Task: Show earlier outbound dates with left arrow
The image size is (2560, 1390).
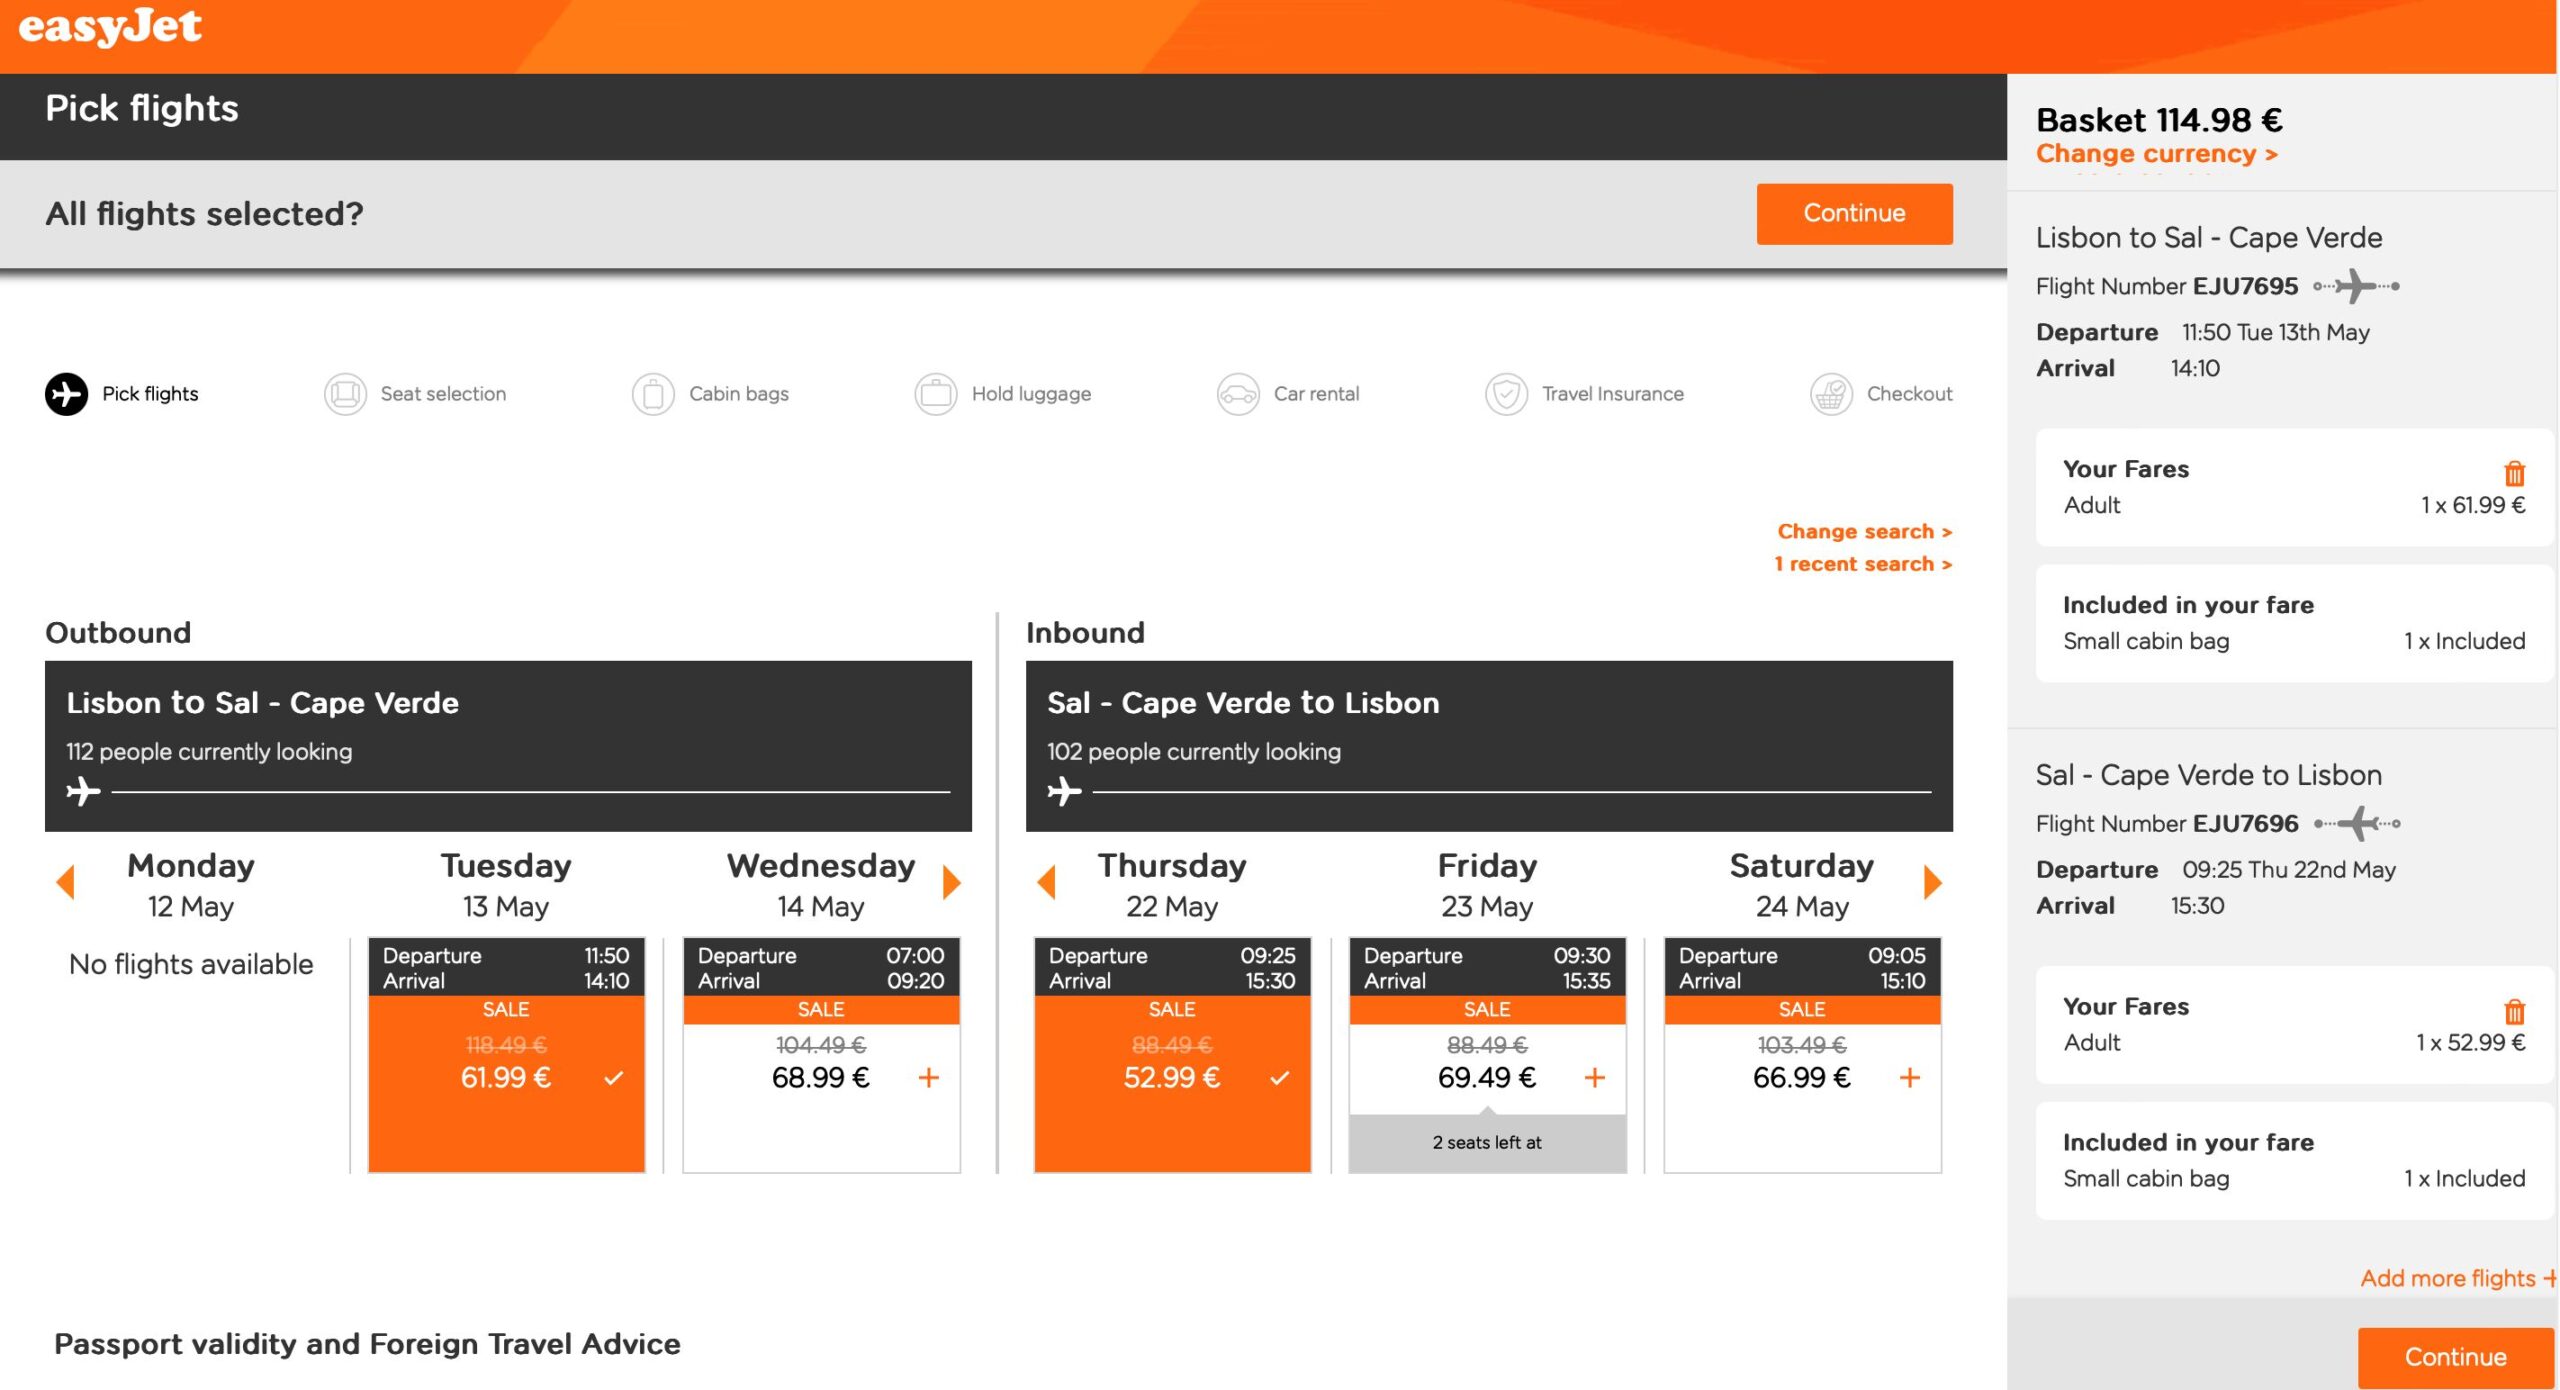Action: 66,882
